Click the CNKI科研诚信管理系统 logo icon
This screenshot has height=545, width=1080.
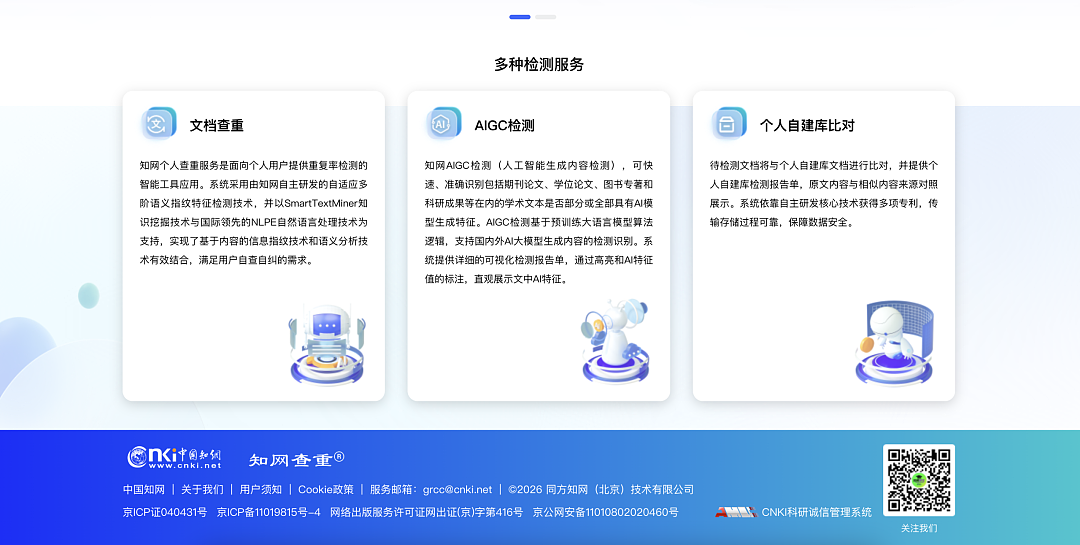(x=736, y=512)
